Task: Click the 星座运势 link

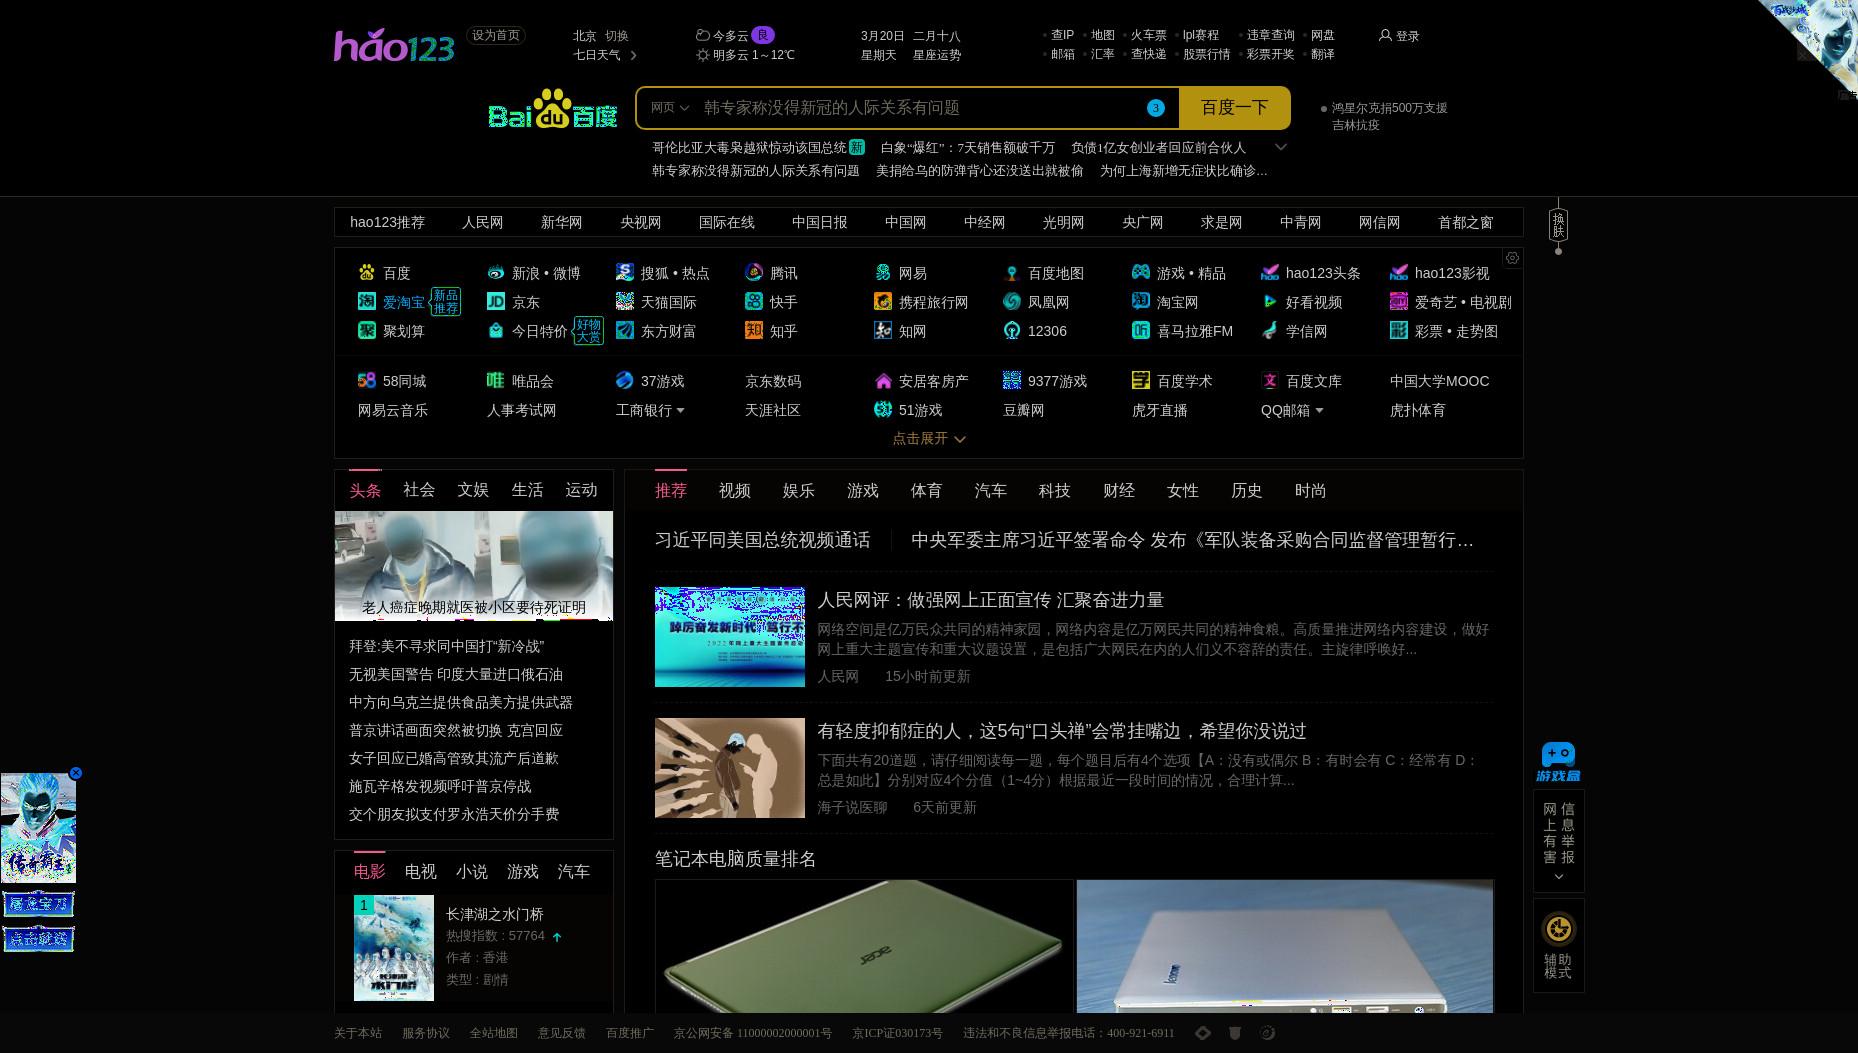Action: click(x=937, y=55)
